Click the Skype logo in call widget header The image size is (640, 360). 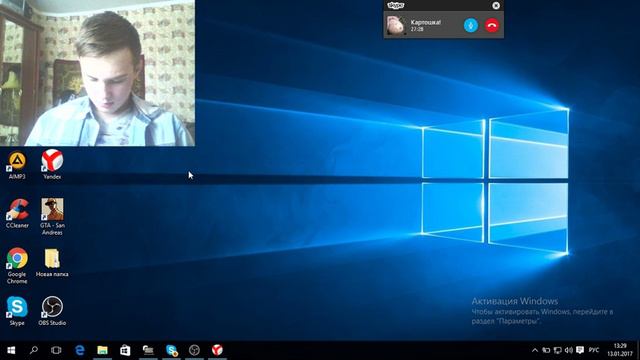click(396, 5)
